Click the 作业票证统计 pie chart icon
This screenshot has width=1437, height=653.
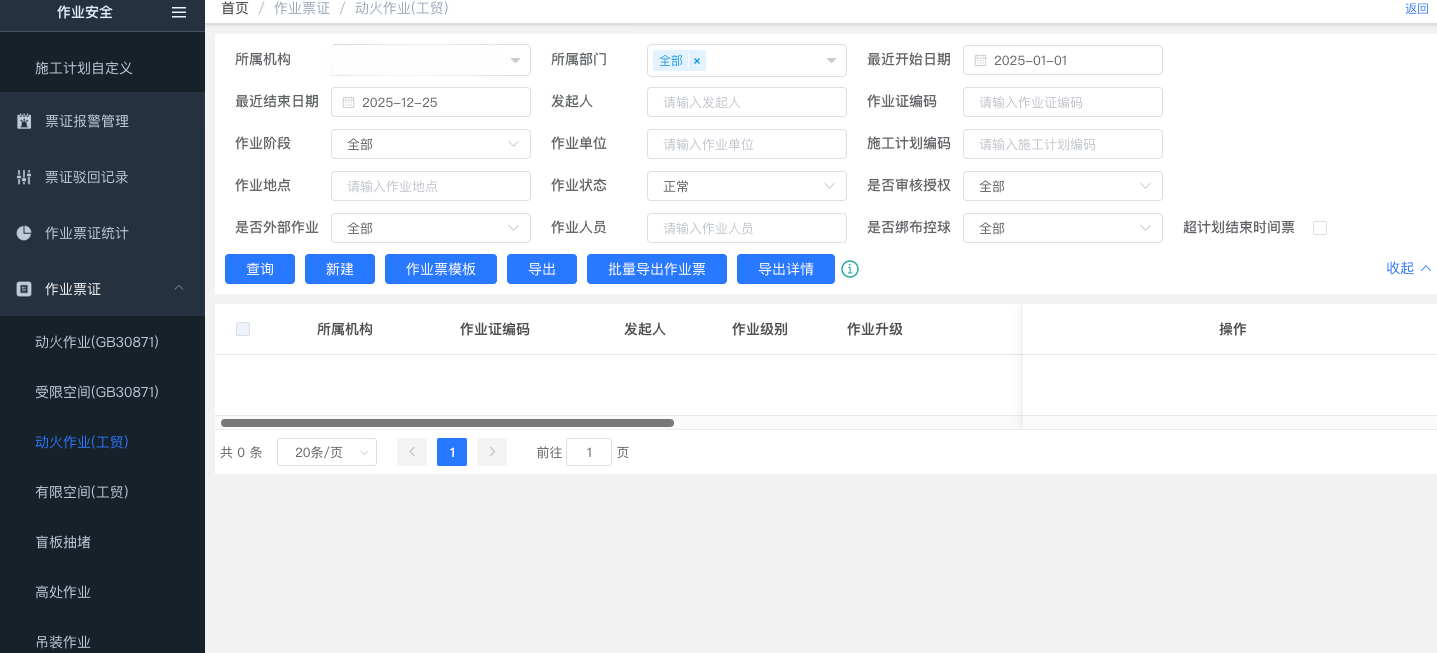point(24,233)
